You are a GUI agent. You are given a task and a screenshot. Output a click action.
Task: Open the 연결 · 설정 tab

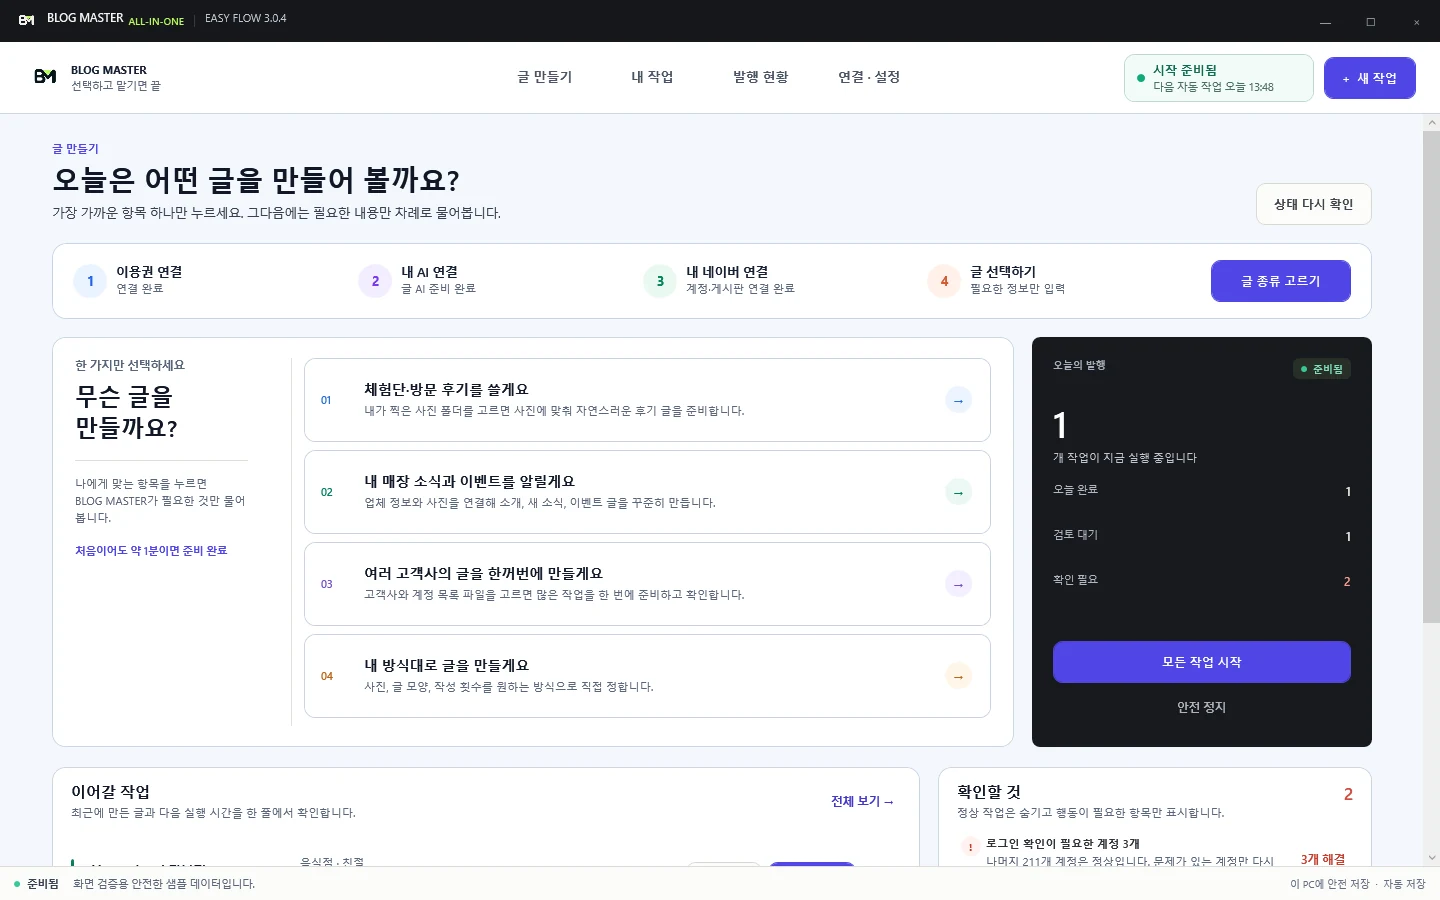pos(869,77)
